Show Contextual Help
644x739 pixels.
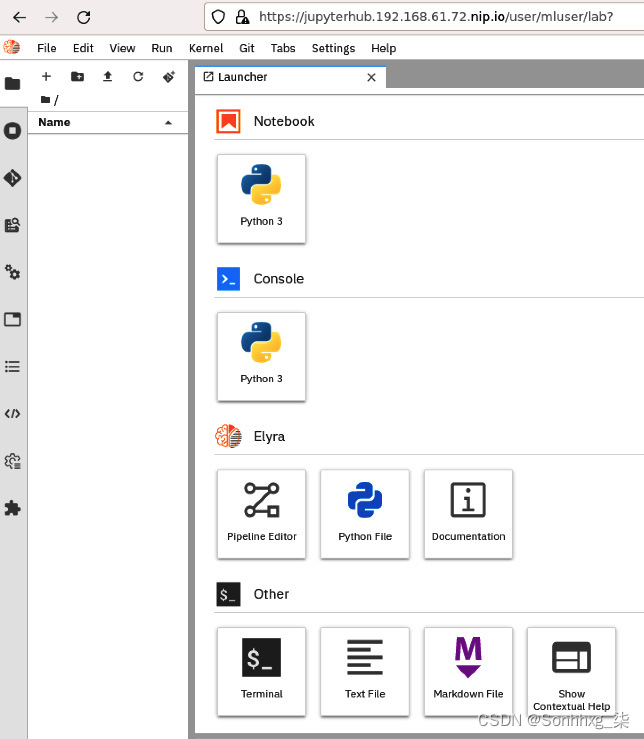[571, 672]
